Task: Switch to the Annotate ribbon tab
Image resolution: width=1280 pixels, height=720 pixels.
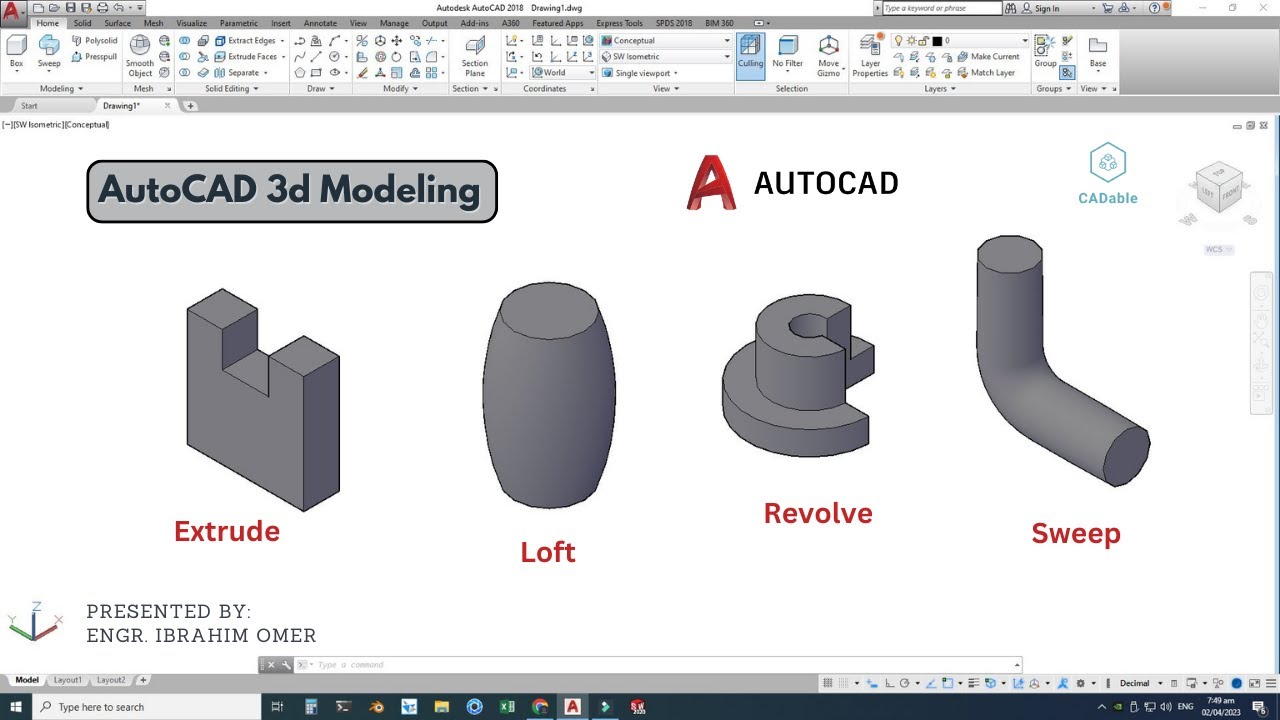Action: click(320, 23)
